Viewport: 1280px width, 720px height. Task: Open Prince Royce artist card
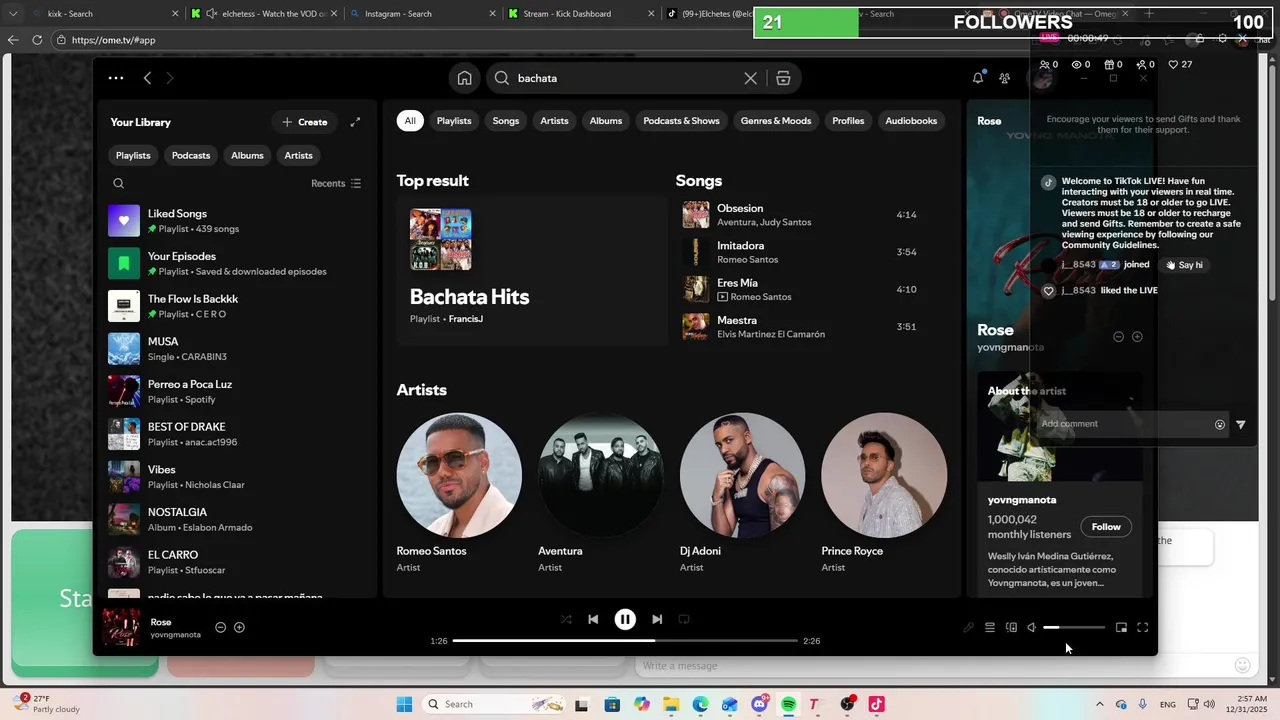(x=884, y=492)
